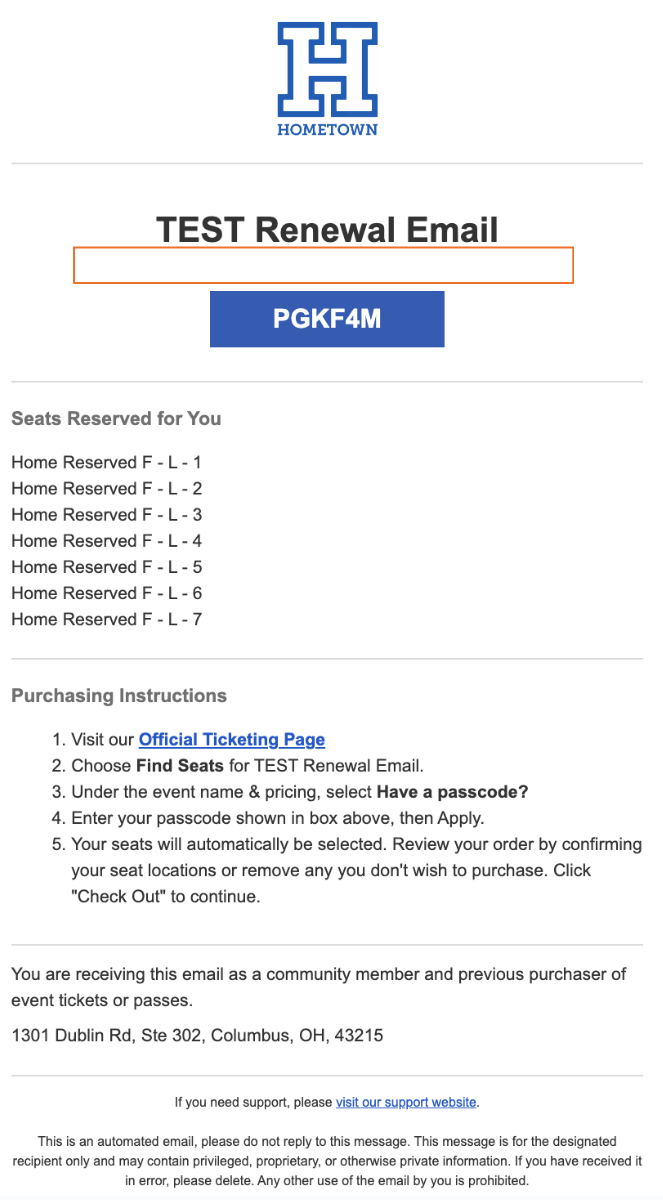The height and width of the screenshot is (1200, 663).
Task: Click the TEST Renewal Email heading
Action: coord(327,230)
